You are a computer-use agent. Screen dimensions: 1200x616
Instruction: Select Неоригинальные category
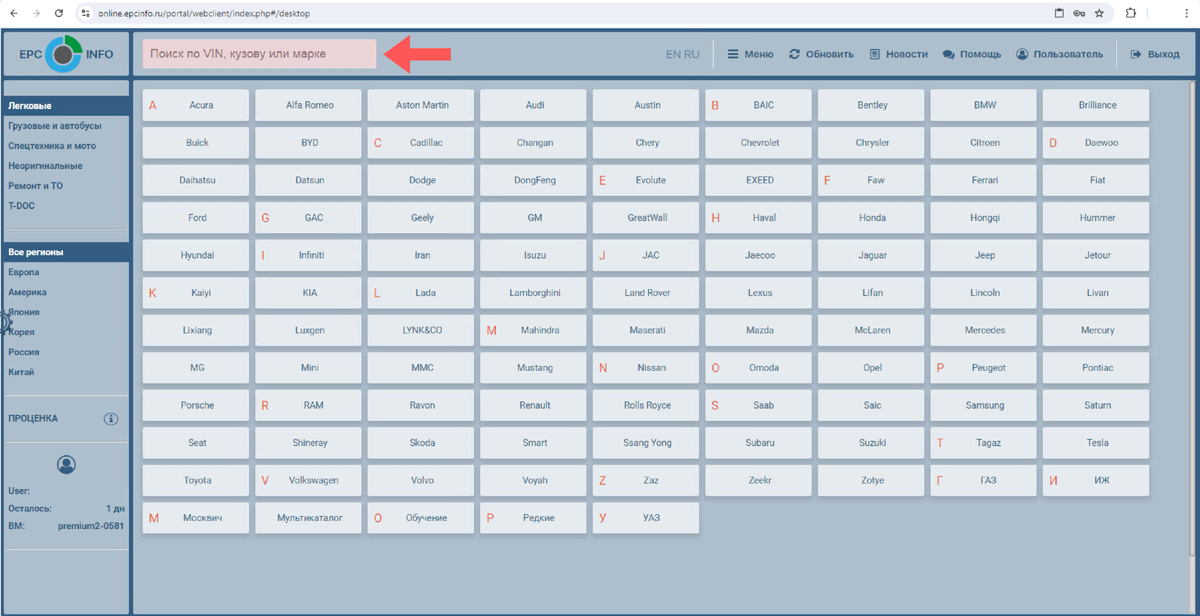point(45,166)
